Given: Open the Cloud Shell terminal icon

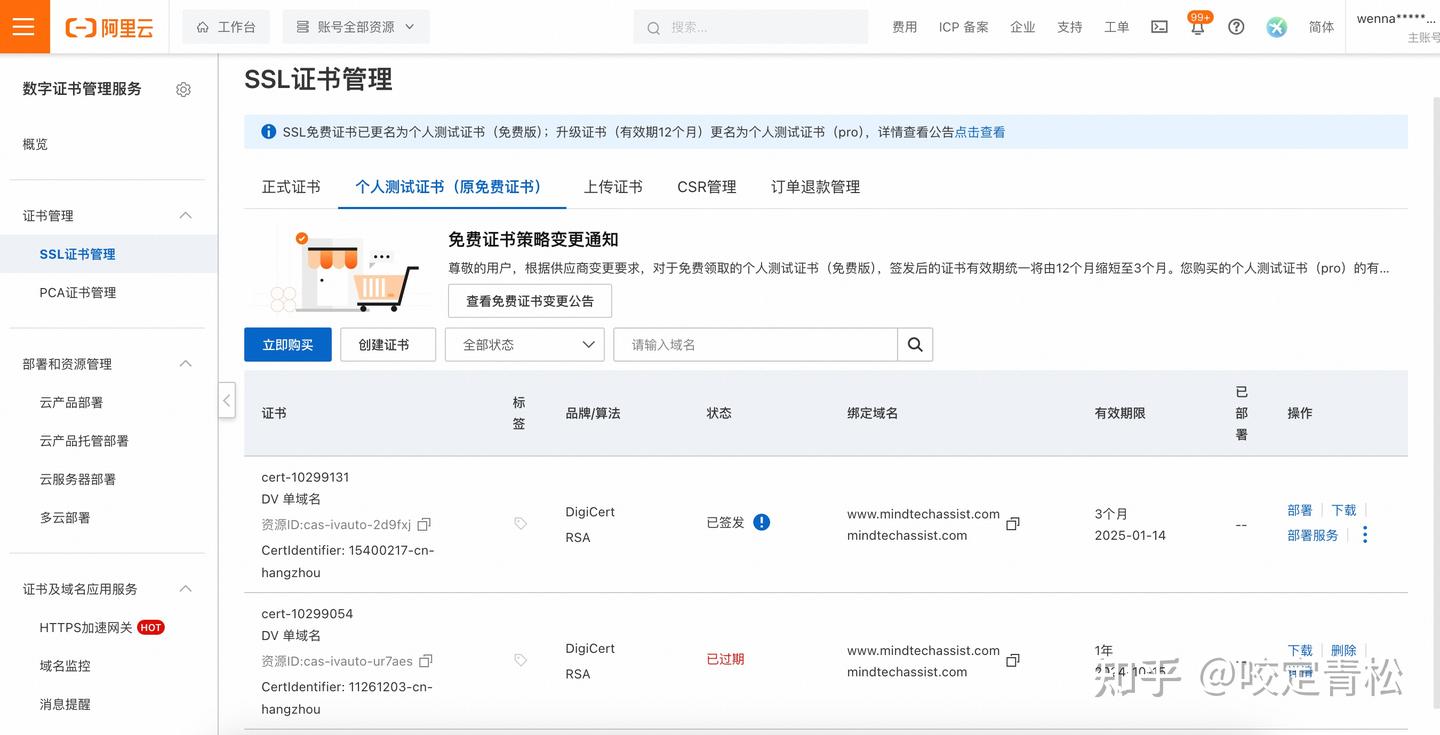Looking at the screenshot, I should pyautogui.click(x=1159, y=27).
